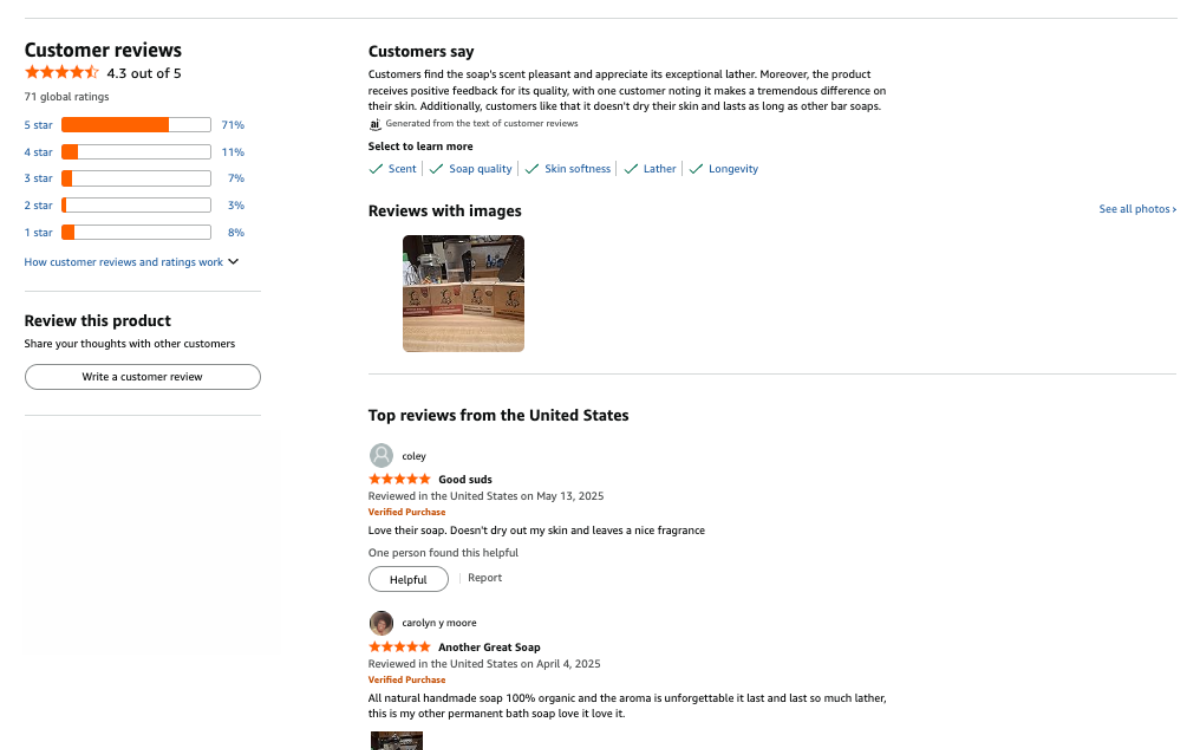This screenshot has height=750, width=1200.
Task: Click the 1 star rating bar
Action: point(136,232)
